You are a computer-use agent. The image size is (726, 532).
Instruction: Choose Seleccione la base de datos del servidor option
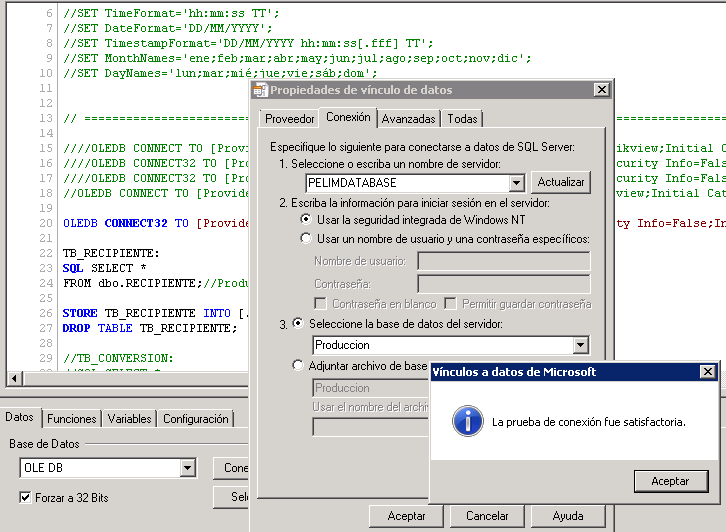(x=298, y=323)
